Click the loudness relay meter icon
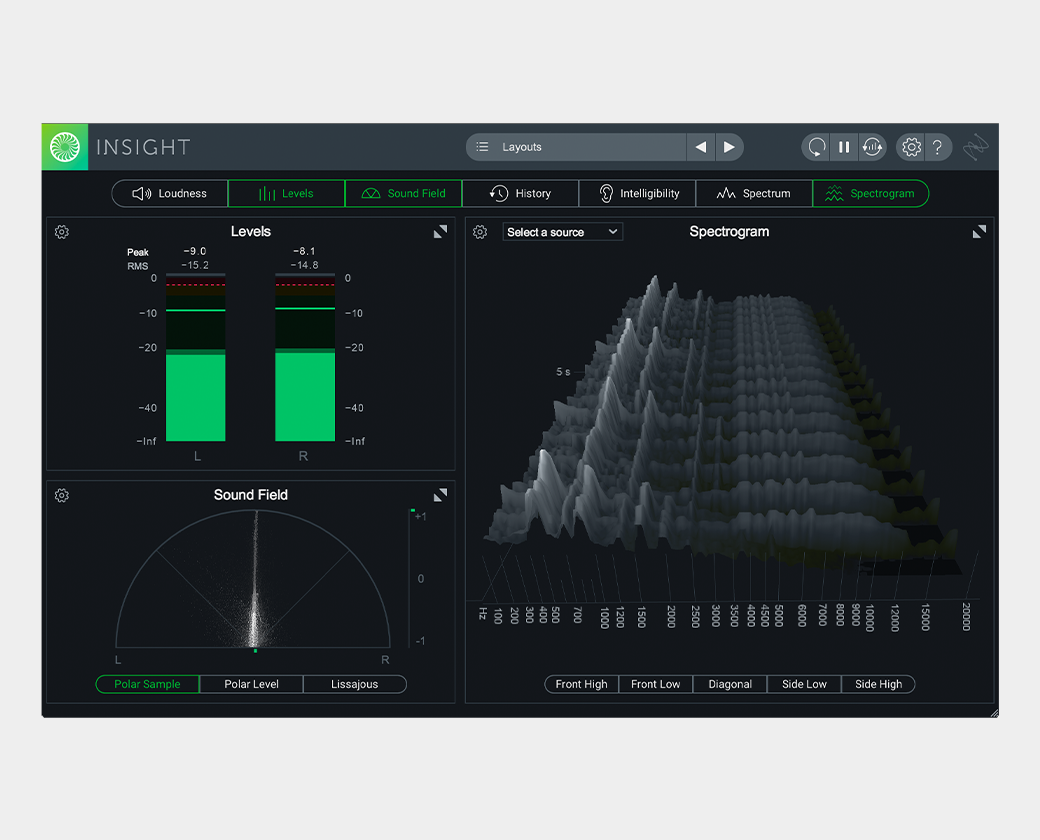Image resolution: width=1040 pixels, height=840 pixels. tap(872, 147)
